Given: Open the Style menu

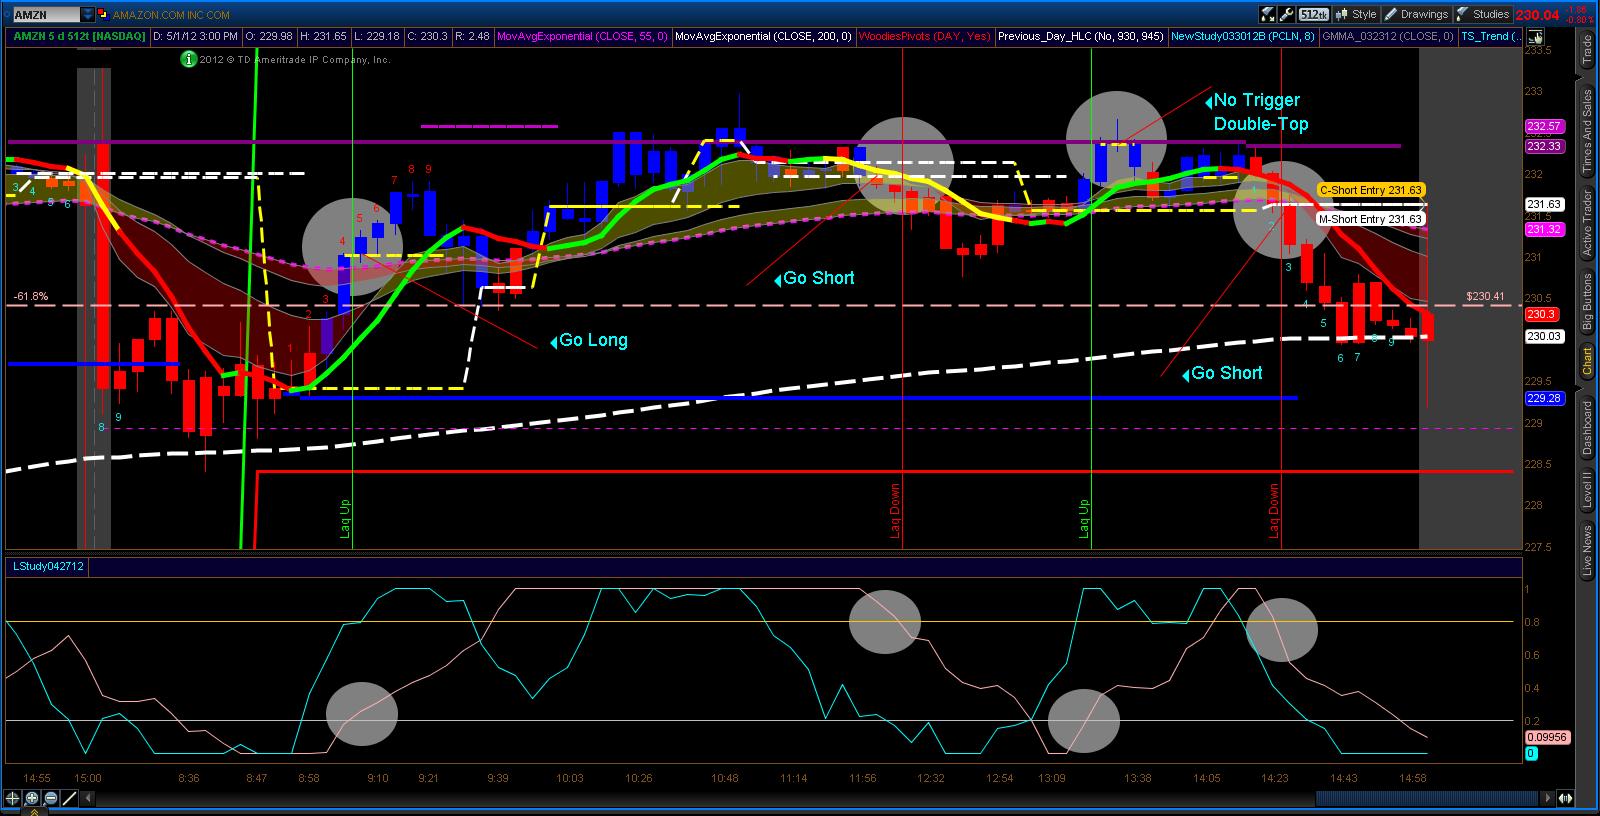Looking at the screenshot, I should 1357,14.
